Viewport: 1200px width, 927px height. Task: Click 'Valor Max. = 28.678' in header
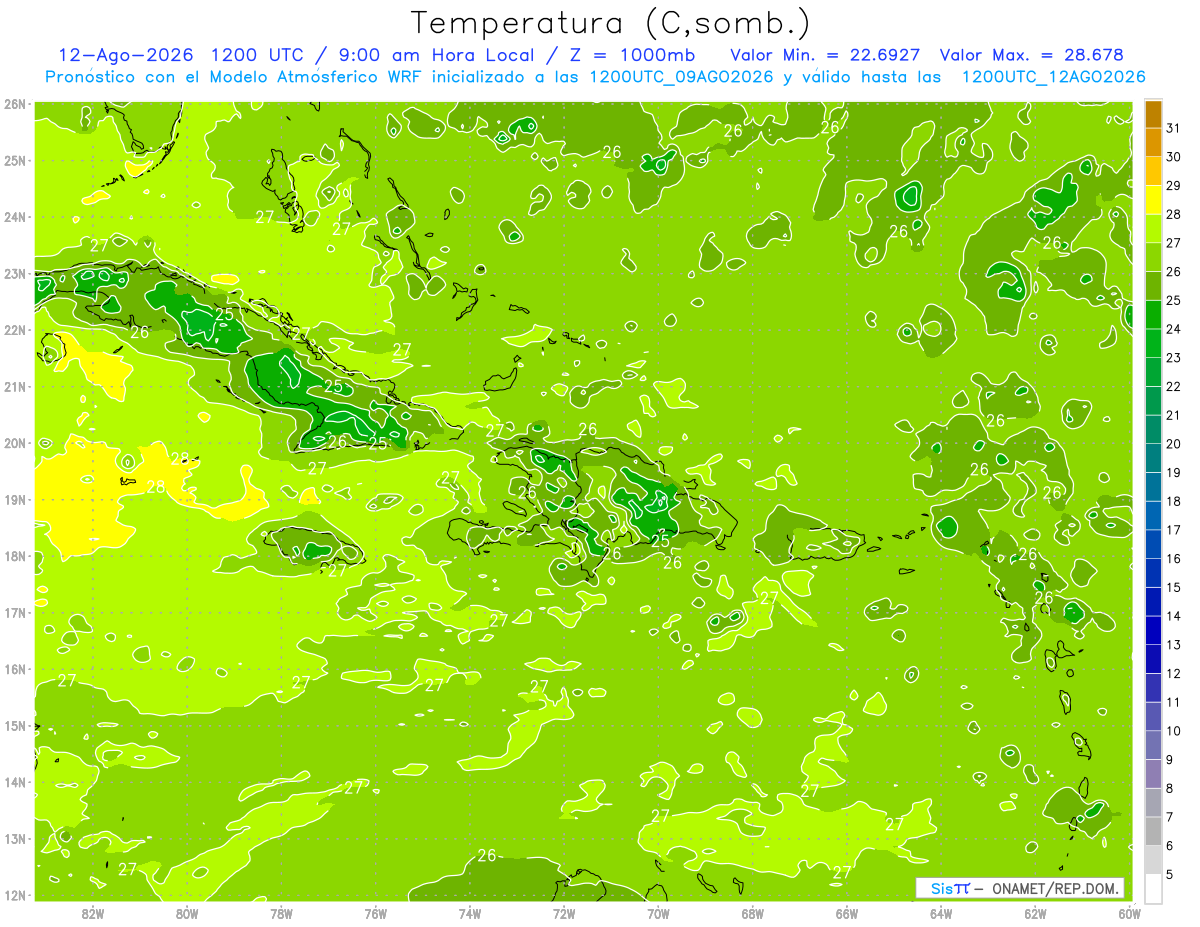coord(1031,54)
